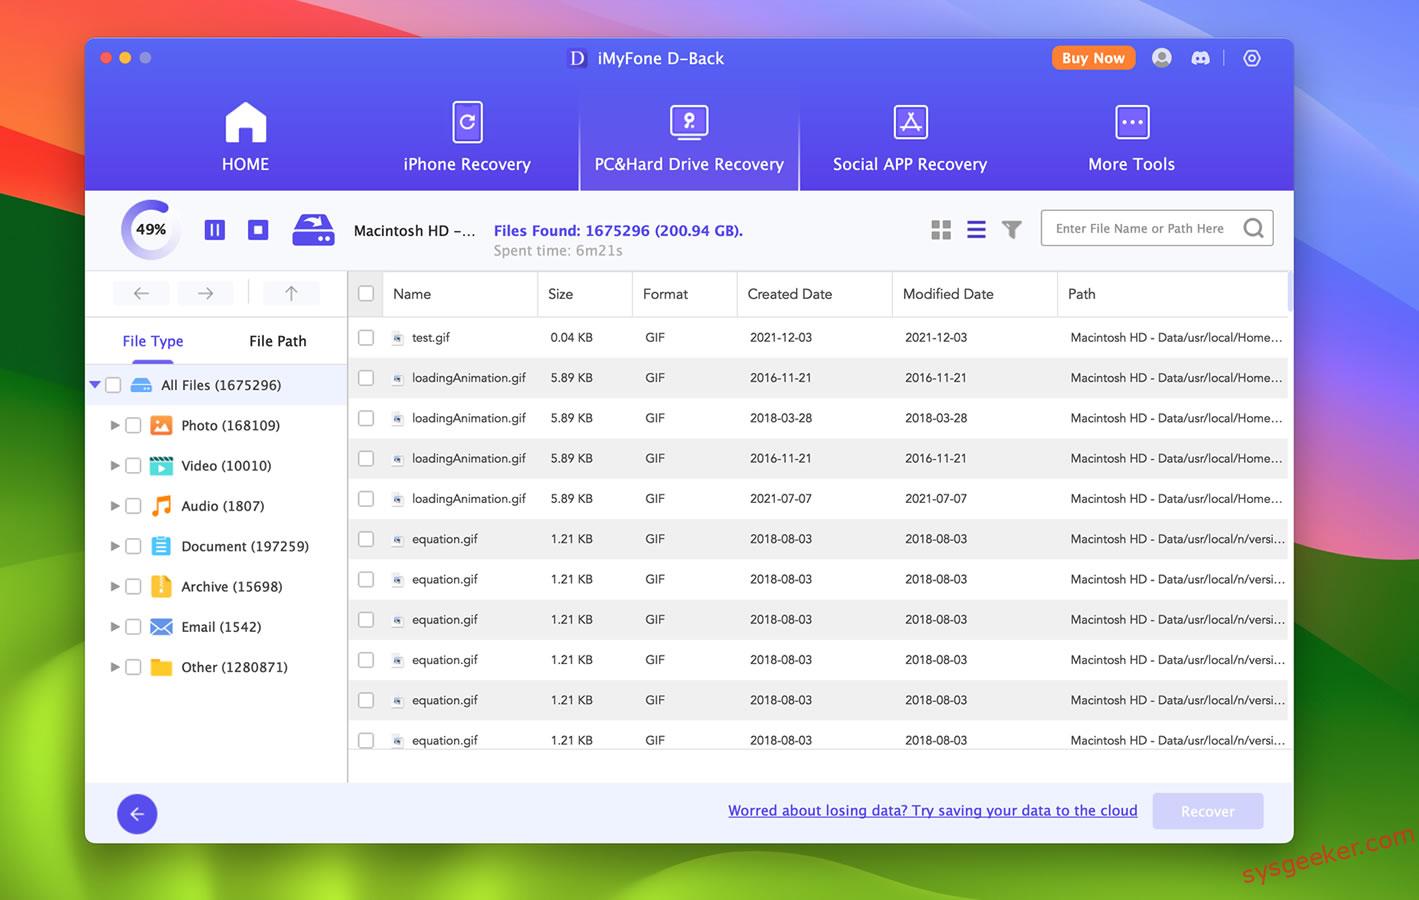Viewport: 1419px width, 900px height.
Task: Click the Buy Now button
Action: tap(1093, 58)
